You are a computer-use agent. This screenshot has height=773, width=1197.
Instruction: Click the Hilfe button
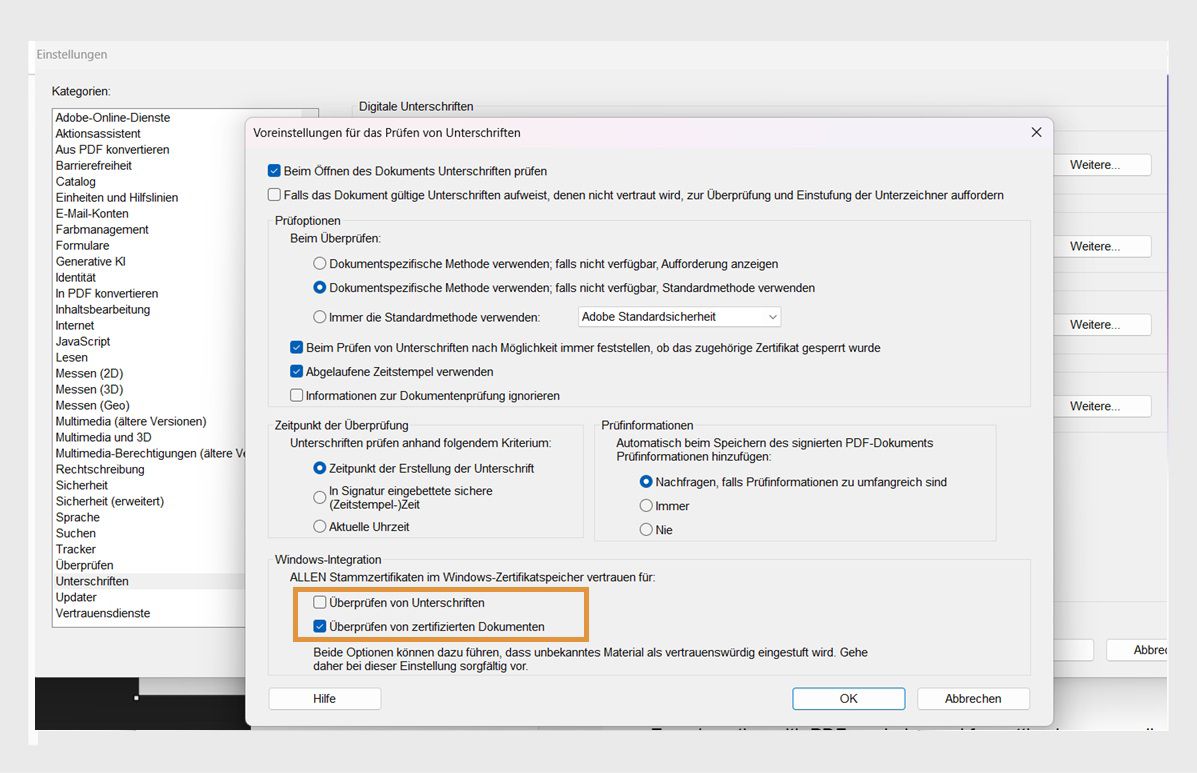pyautogui.click(x=324, y=698)
